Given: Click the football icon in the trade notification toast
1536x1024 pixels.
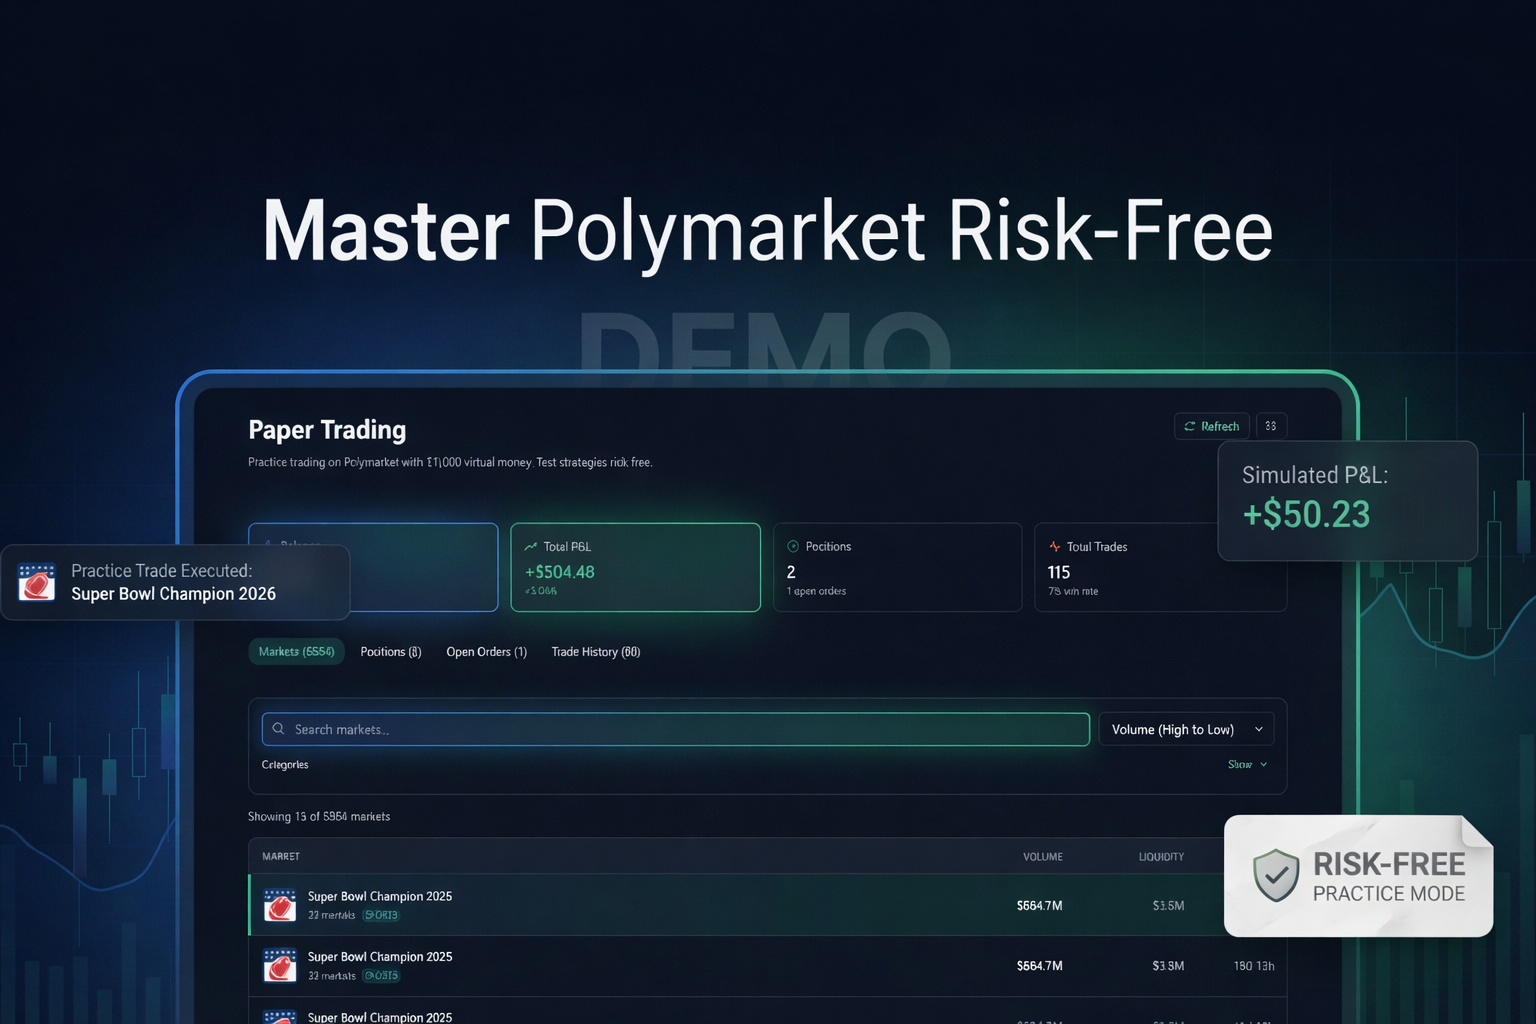Looking at the screenshot, I should tap(36, 582).
